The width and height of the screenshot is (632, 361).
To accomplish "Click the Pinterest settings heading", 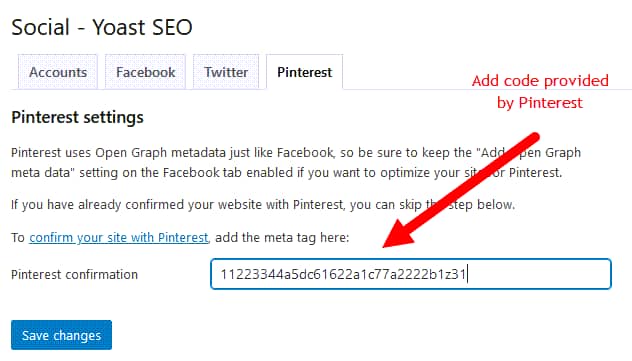I will (x=77, y=117).
